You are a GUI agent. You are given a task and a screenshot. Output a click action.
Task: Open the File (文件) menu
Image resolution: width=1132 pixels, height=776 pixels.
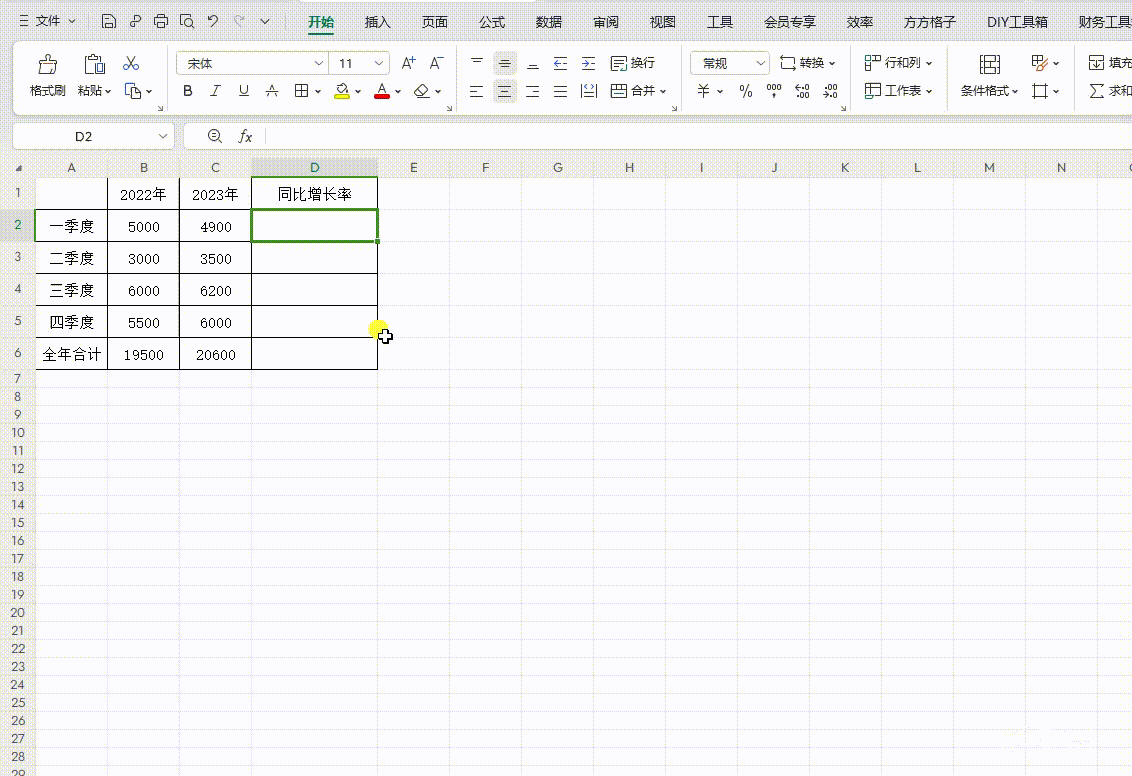coord(48,22)
